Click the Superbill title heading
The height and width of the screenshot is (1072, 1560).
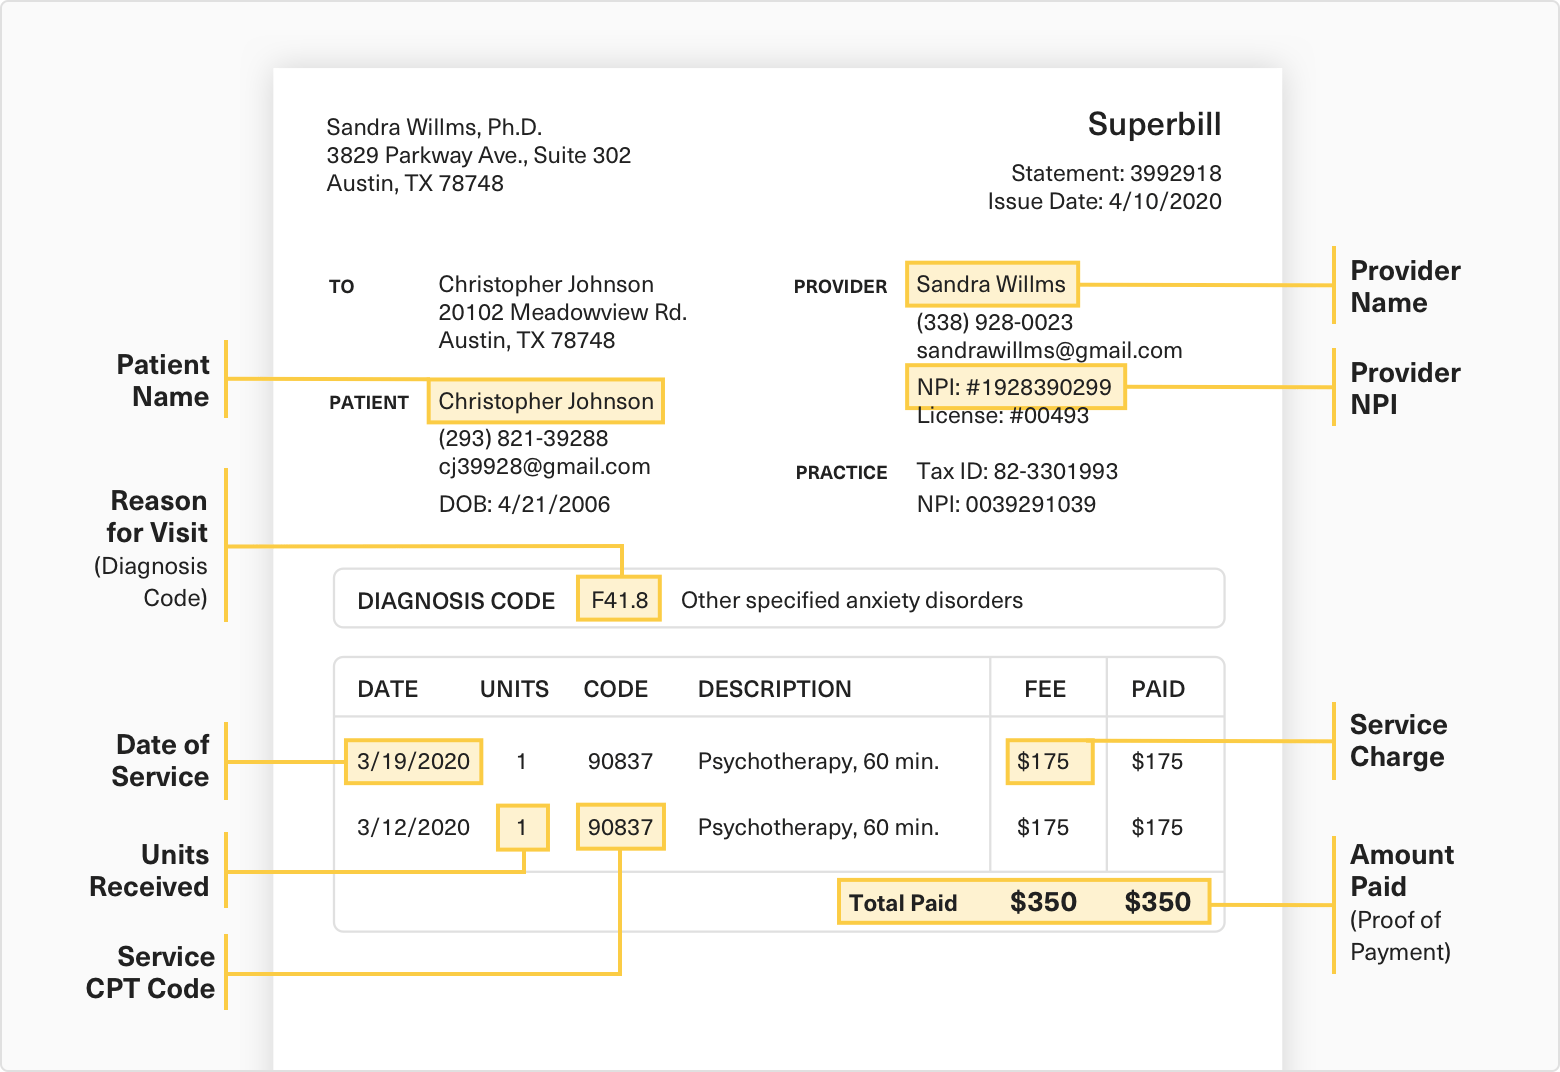pos(1154,125)
